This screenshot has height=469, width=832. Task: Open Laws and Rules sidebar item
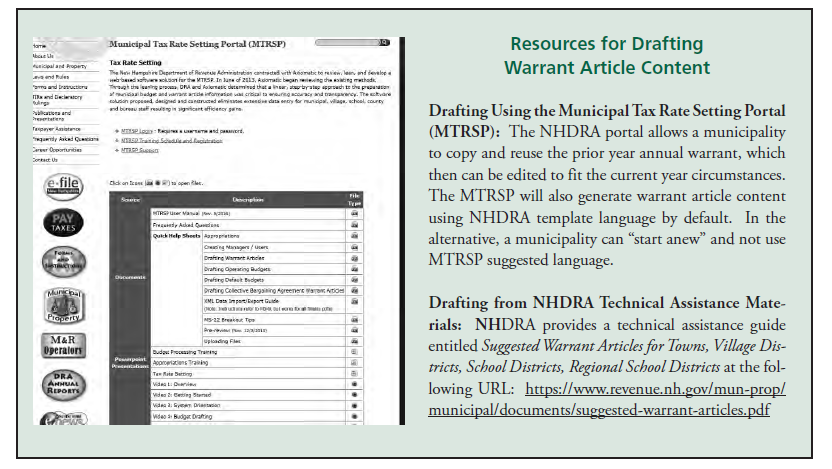tap(51, 76)
